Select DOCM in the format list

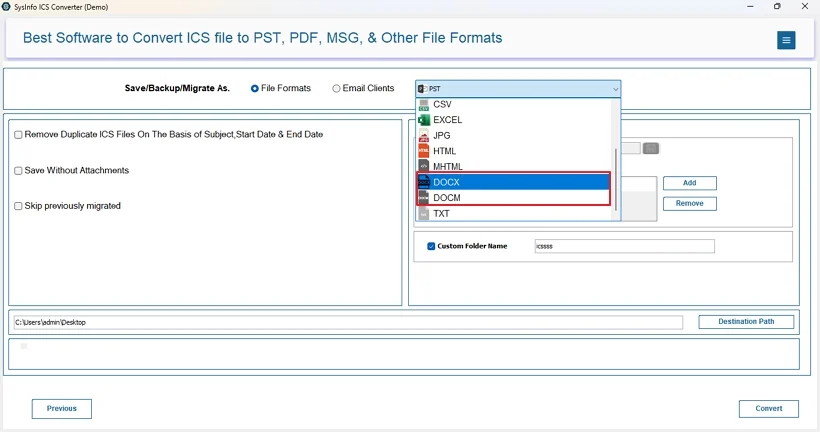coord(513,198)
